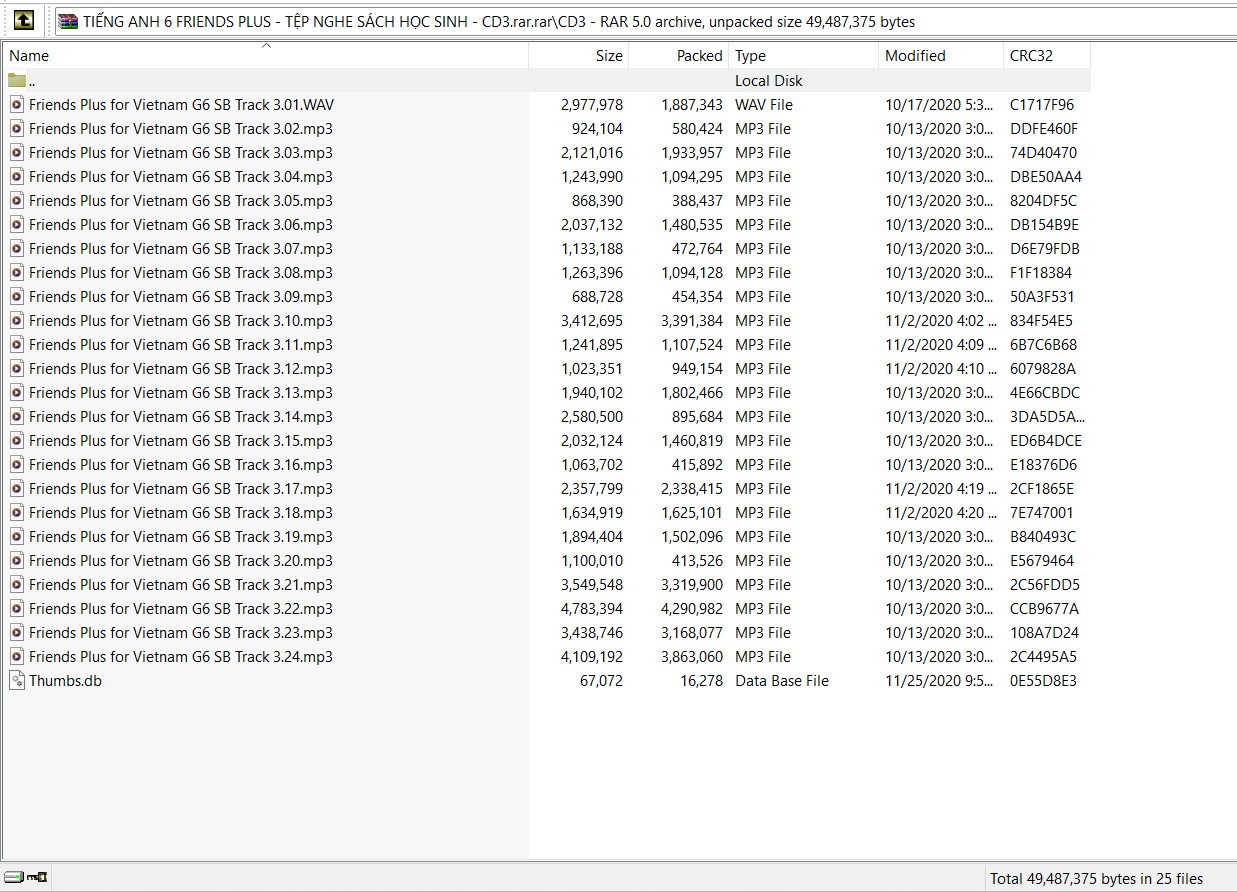Select Friends Plus Track 3.10.mp3 file
The height and width of the screenshot is (892, 1237).
180,321
